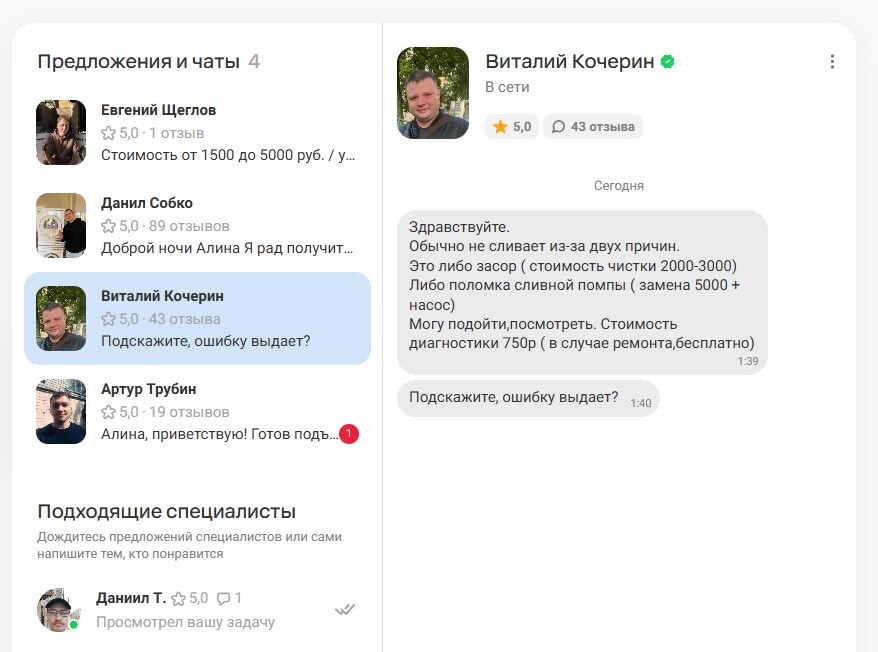Click the star rating icon under Евгений Щеглов

pyautogui.click(x=108, y=133)
